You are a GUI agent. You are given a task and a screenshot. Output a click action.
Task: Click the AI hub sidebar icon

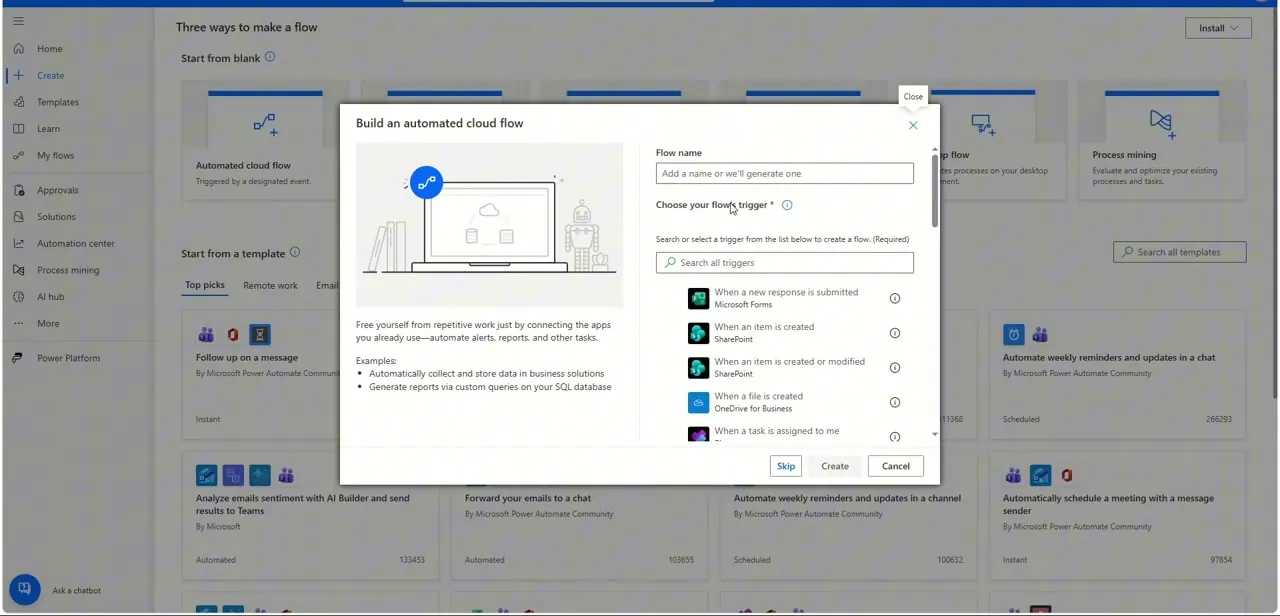pyautogui.click(x=18, y=297)
